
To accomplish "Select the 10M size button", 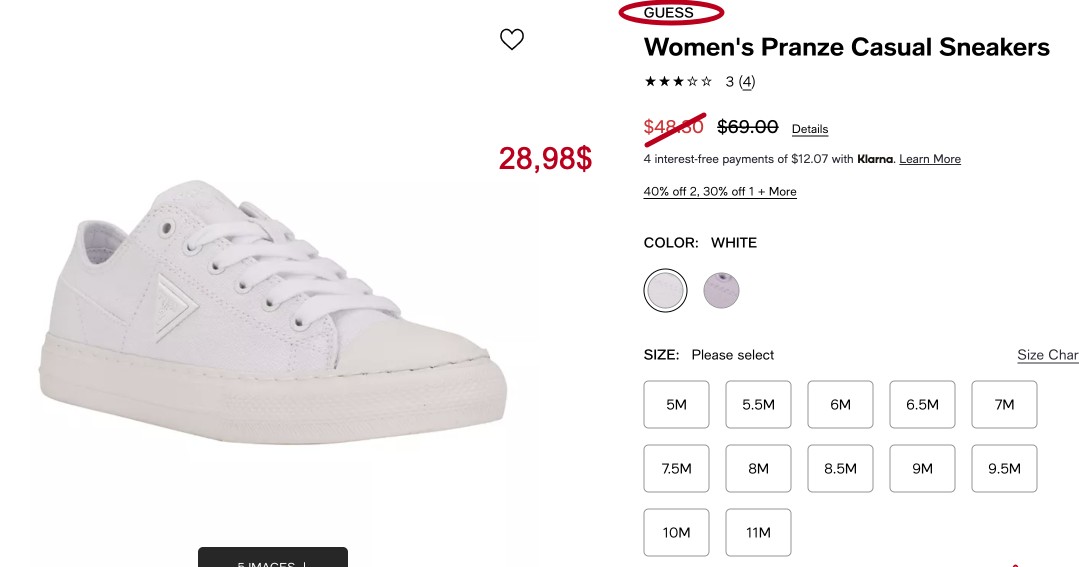I will tap(677, 532).
